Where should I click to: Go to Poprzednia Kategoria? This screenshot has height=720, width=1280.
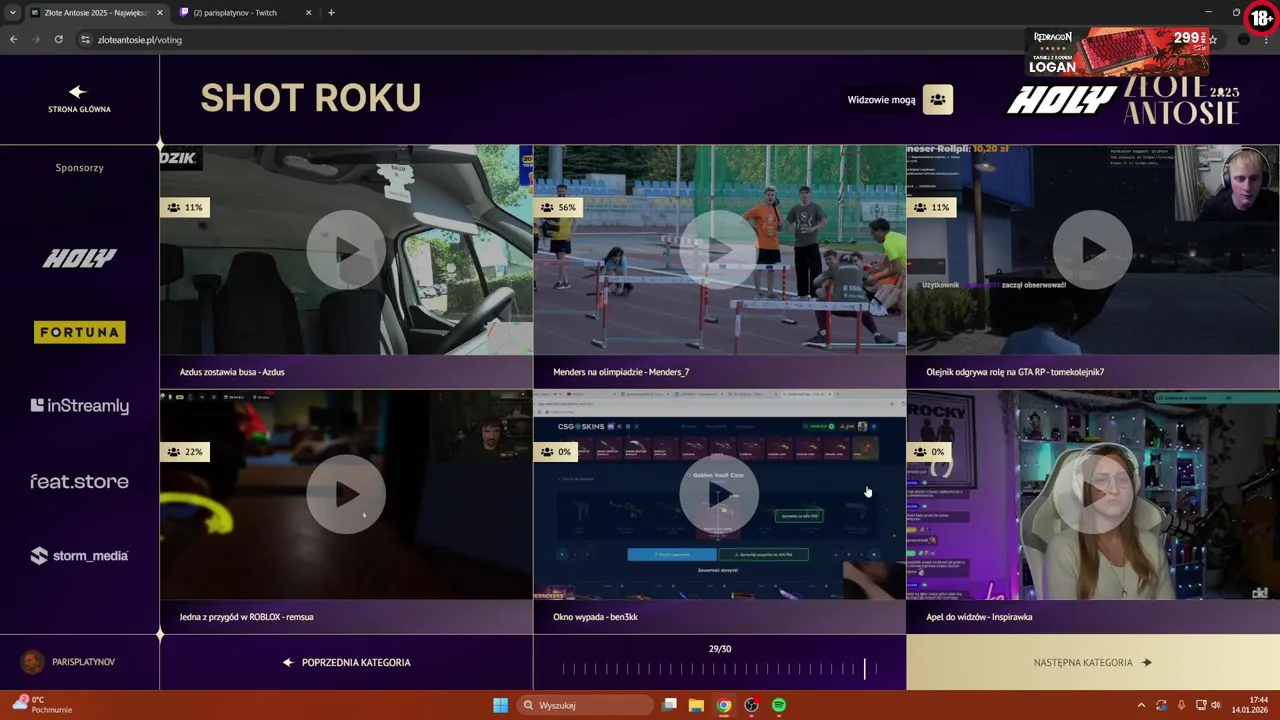346,662
